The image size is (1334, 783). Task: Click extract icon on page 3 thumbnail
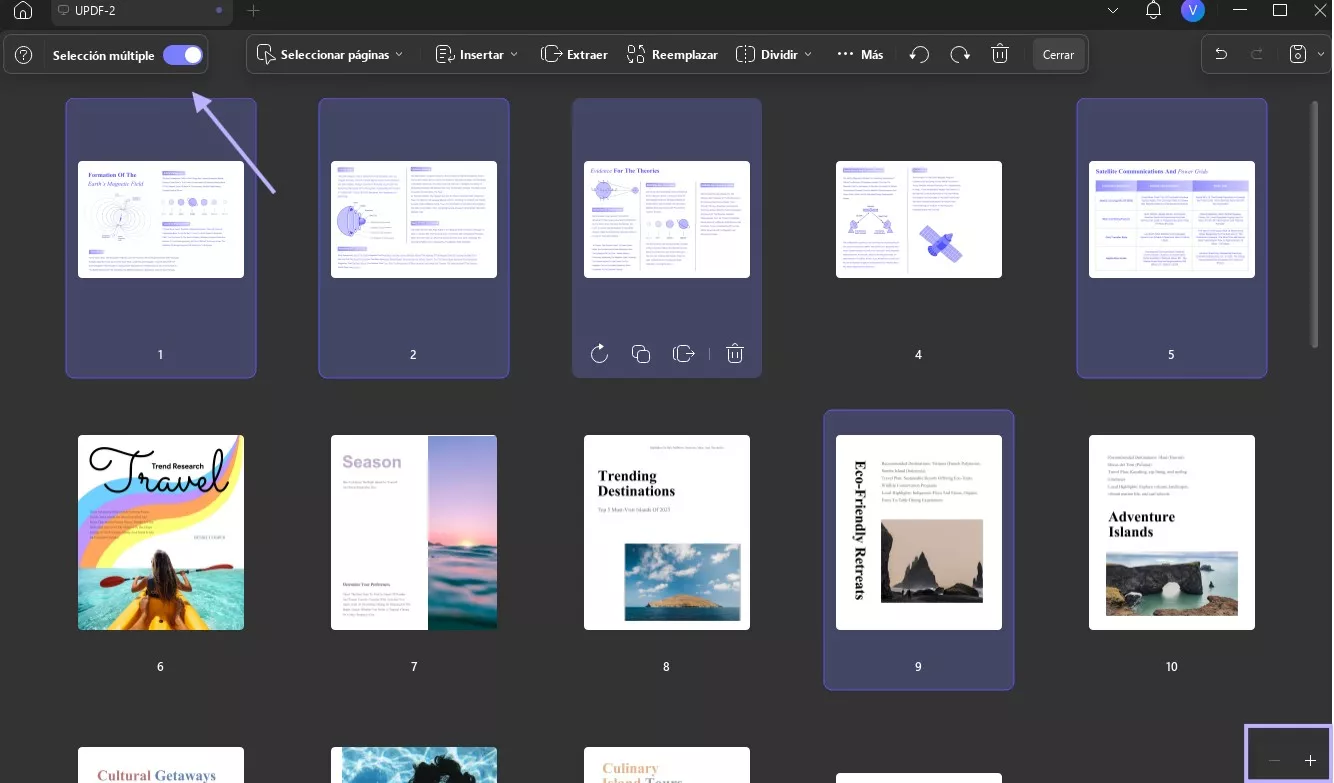coord(684,354)
